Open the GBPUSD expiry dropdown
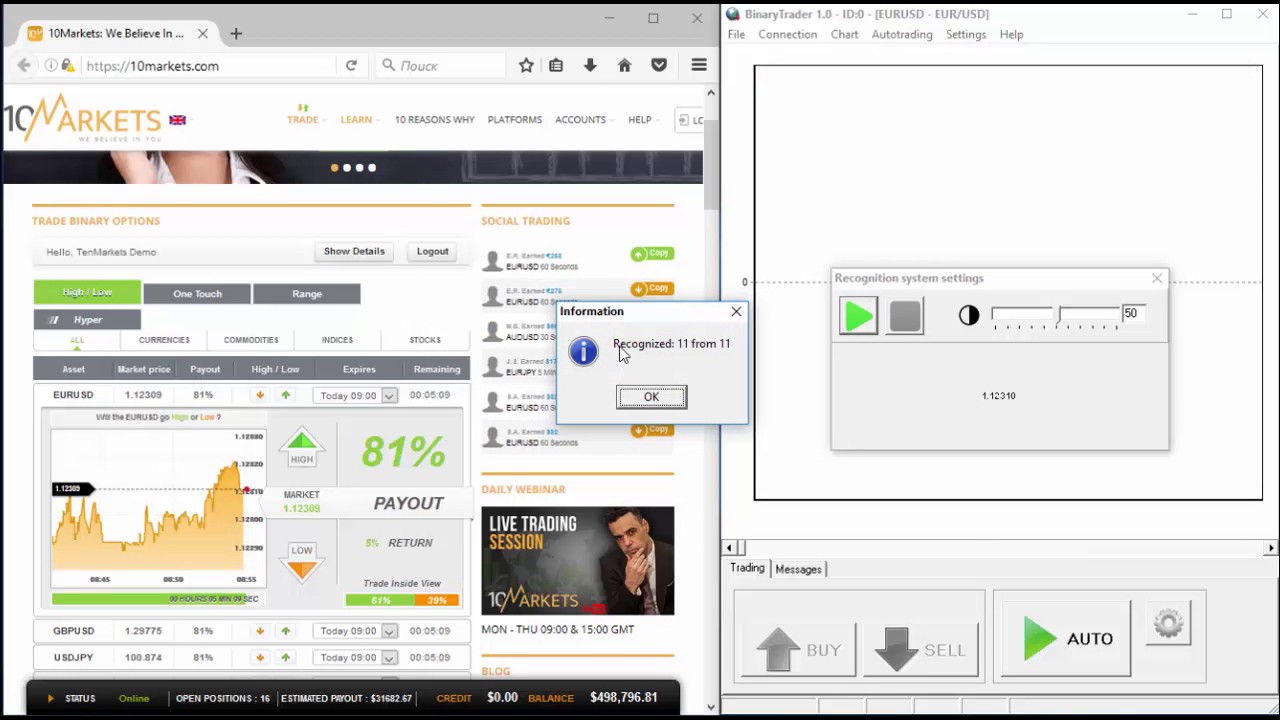 coord(355,631)
